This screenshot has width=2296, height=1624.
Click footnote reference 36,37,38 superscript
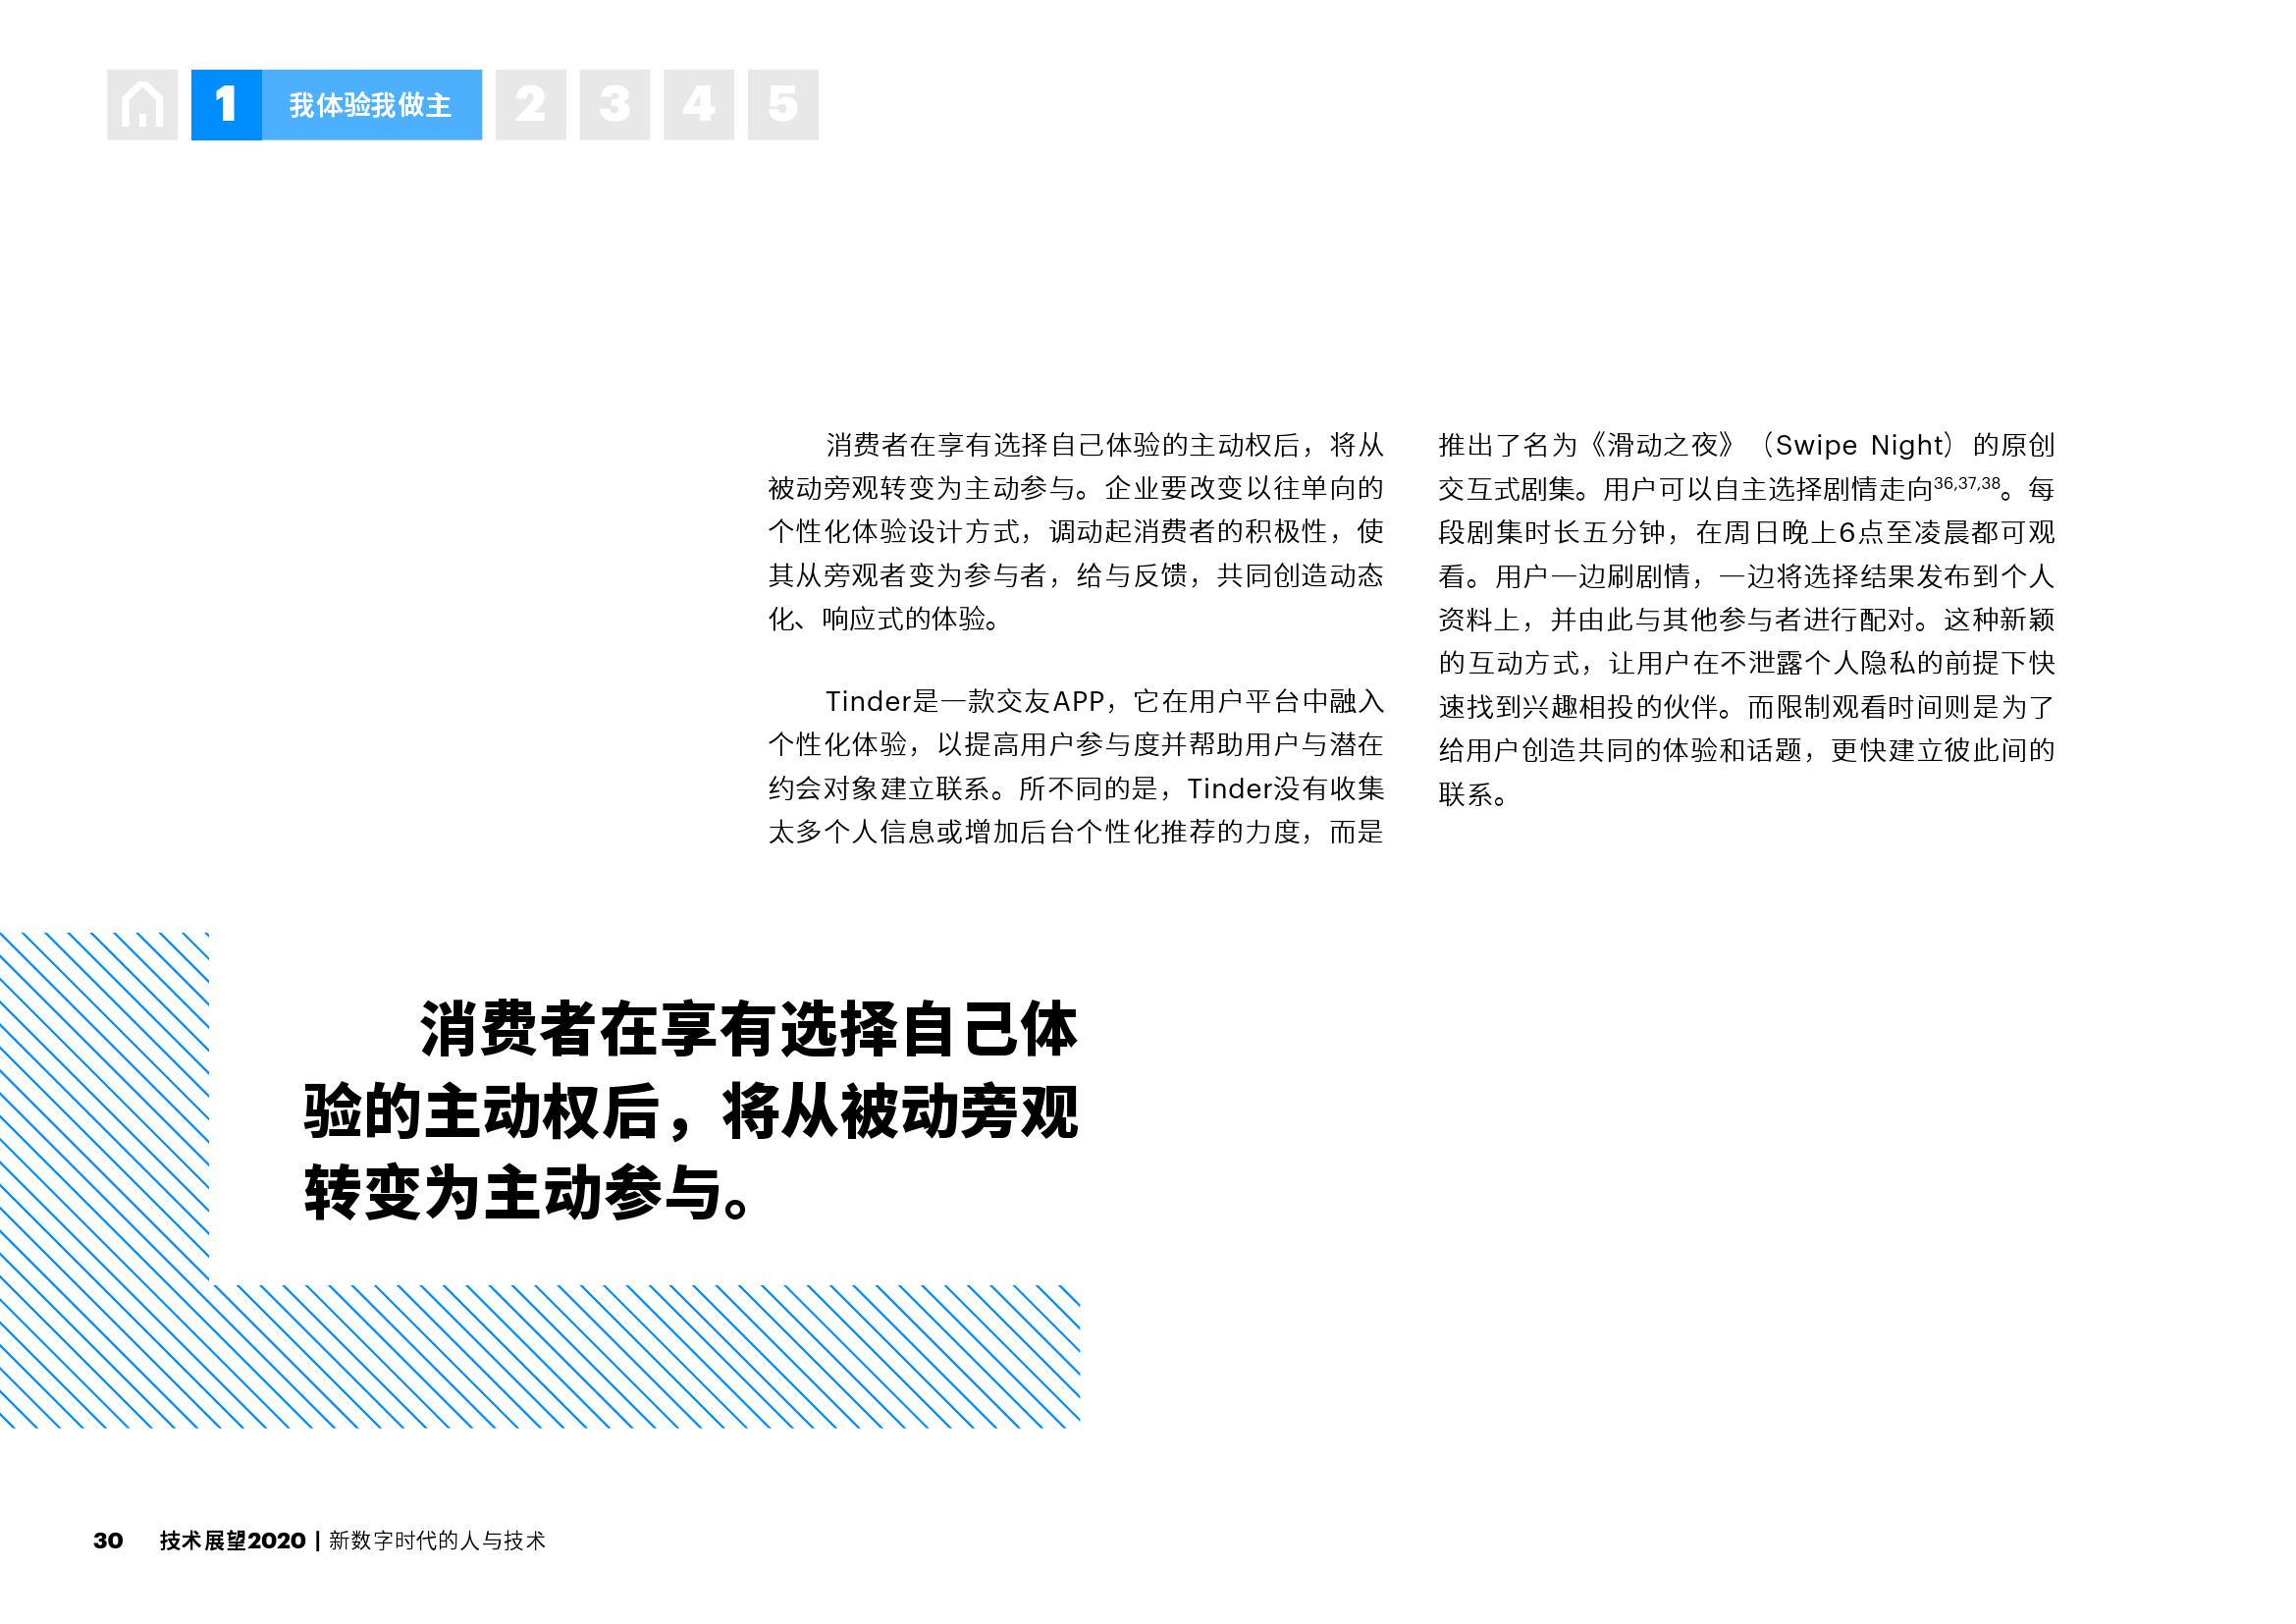click(x=1966, y=484)
